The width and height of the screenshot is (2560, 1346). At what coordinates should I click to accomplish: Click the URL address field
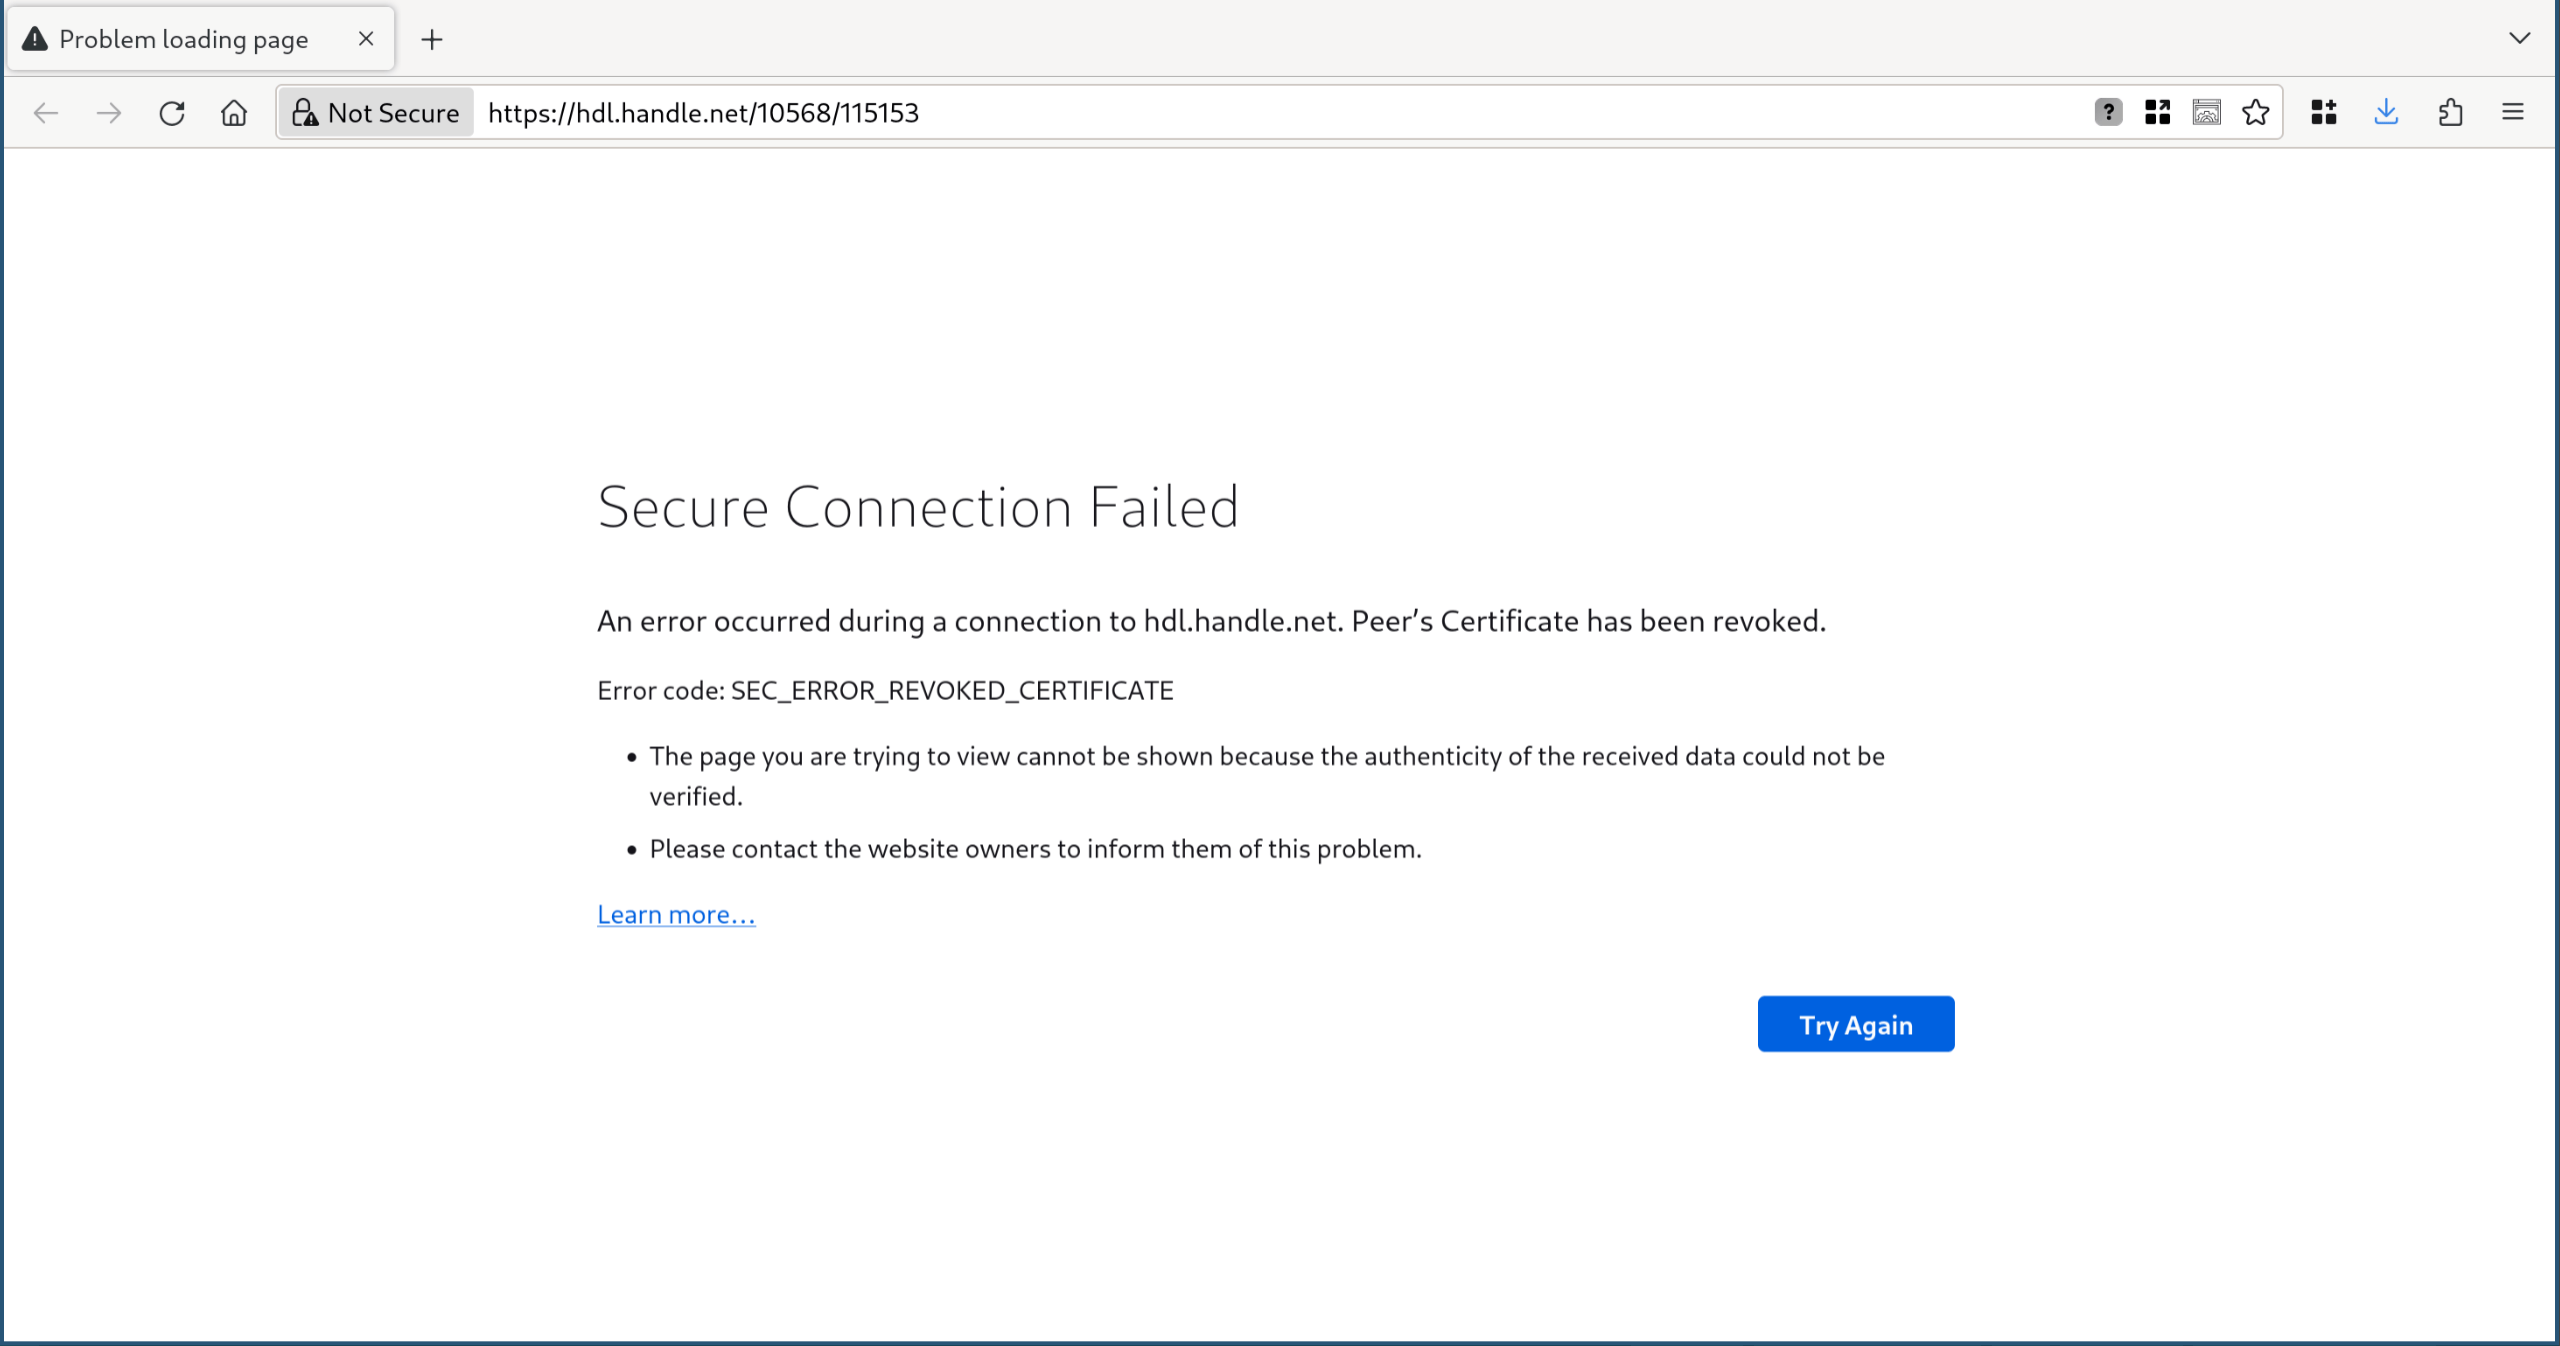[x=1280, y=113]
